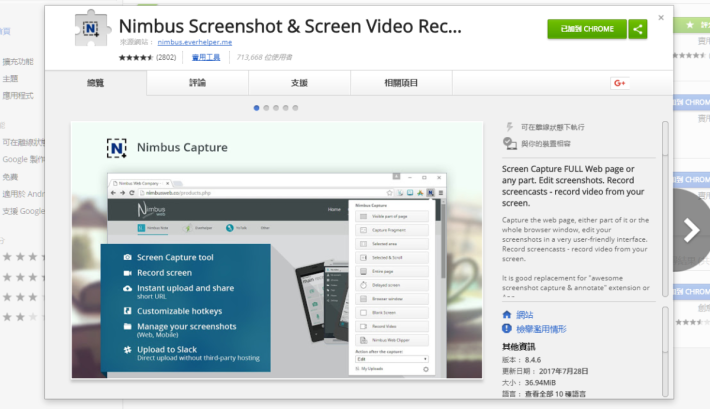Screen dimensions: 710x409
Task: Click 免費 filter in background sidebar
Action: (10, 177)
